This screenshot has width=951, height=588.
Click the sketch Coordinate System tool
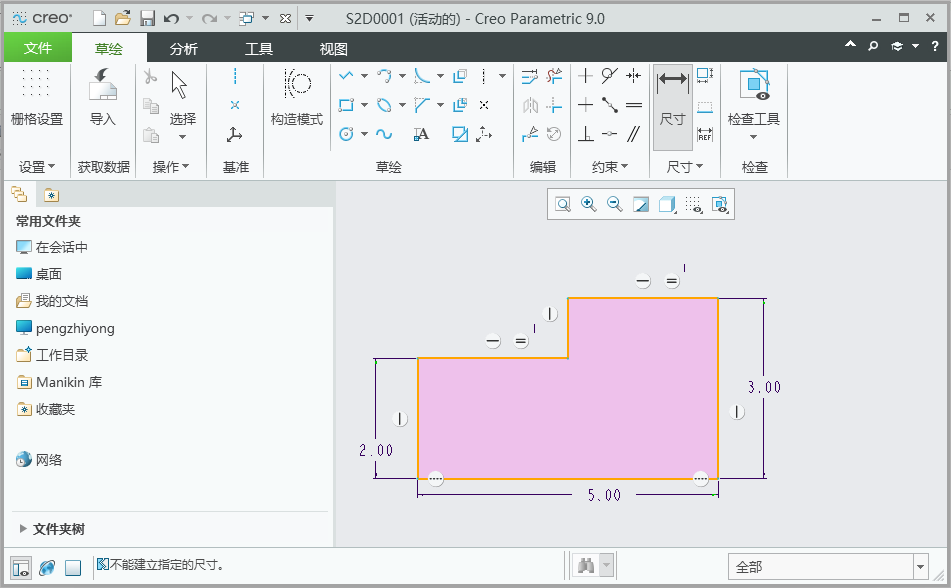click(x=484, y=134)
